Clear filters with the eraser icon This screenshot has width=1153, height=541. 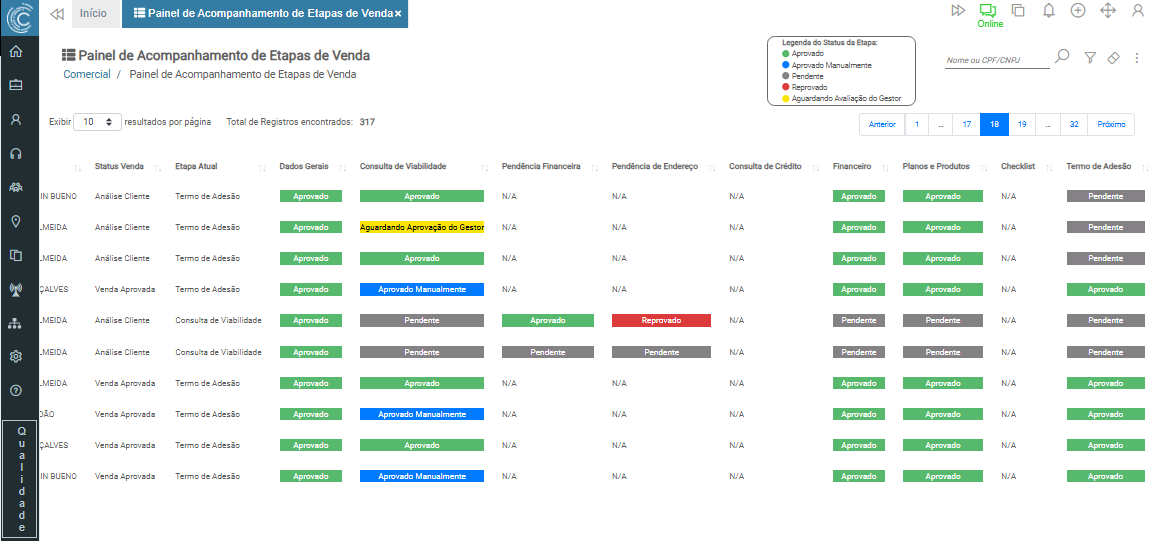[1113, 58]
